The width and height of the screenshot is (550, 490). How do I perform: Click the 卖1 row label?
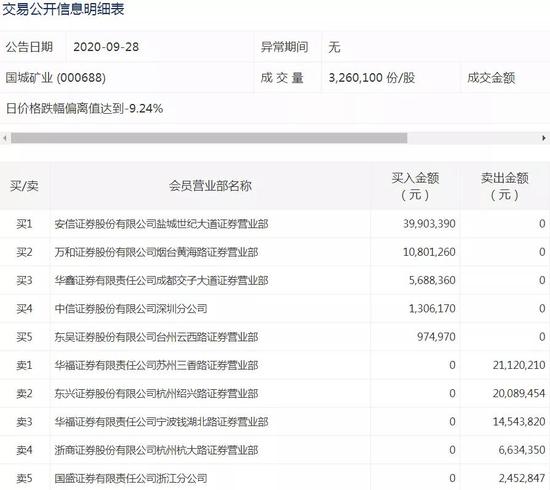pyautogui.click(x=24, y=365)
